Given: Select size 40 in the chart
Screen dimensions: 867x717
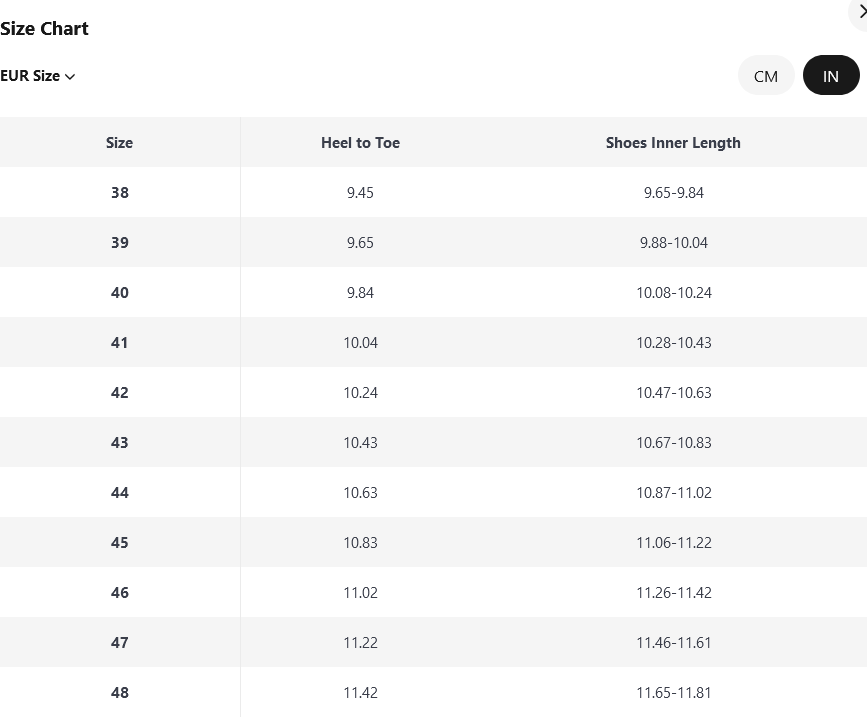Looking at the screenshot, I should click(120, 293).
